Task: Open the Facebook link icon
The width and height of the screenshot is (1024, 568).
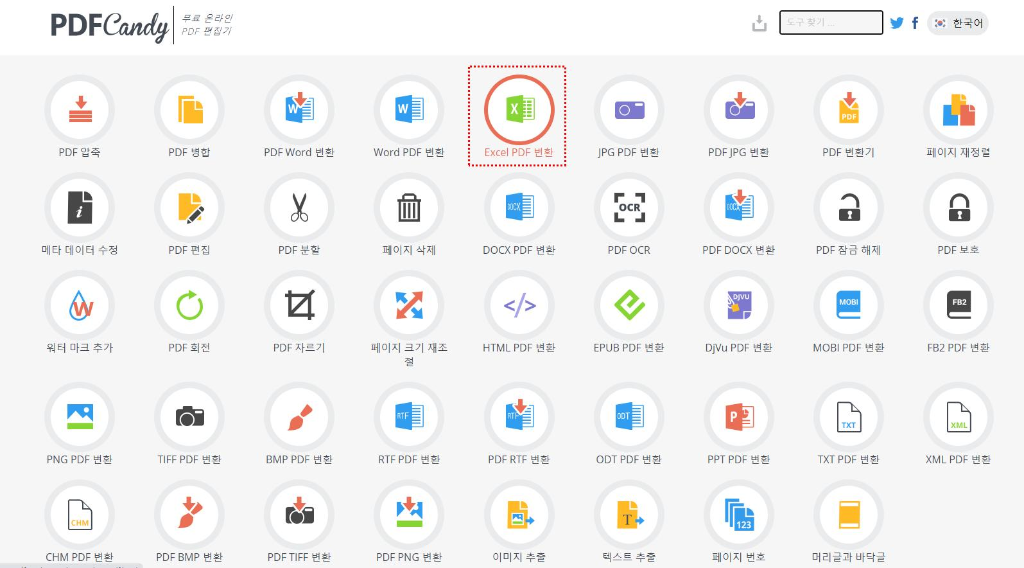Action: click(915, 23)
